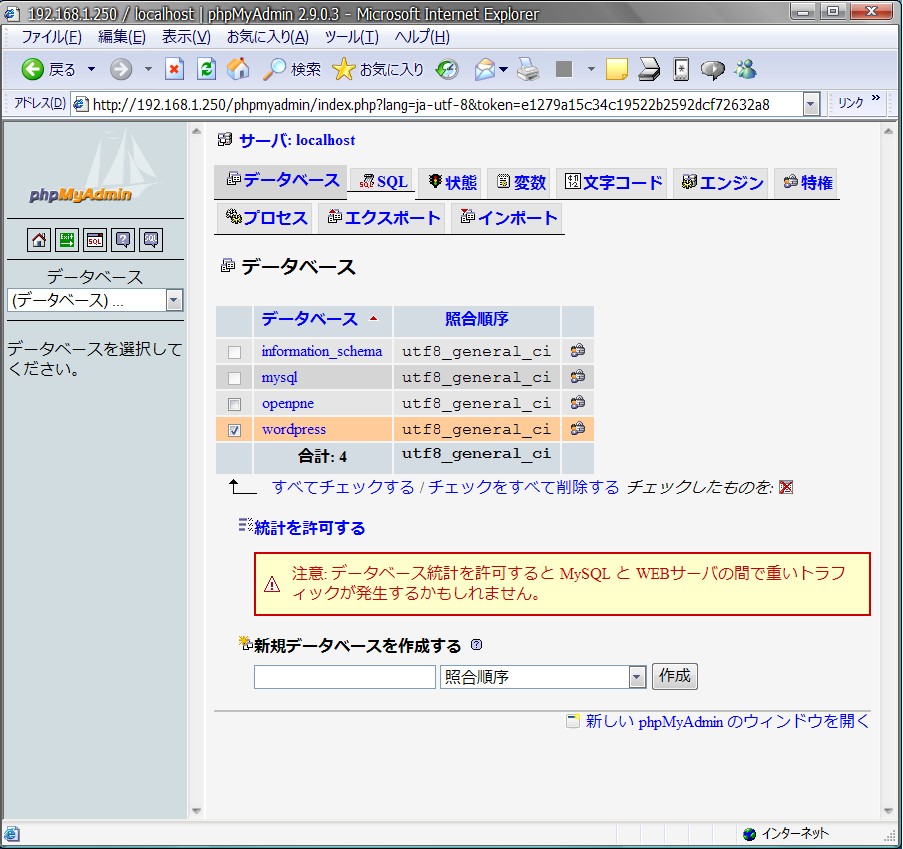The width and height of the screenshot is (903, 849).
Task: Switch to the エクスポート export tab
Action: (x=383, y=218)
